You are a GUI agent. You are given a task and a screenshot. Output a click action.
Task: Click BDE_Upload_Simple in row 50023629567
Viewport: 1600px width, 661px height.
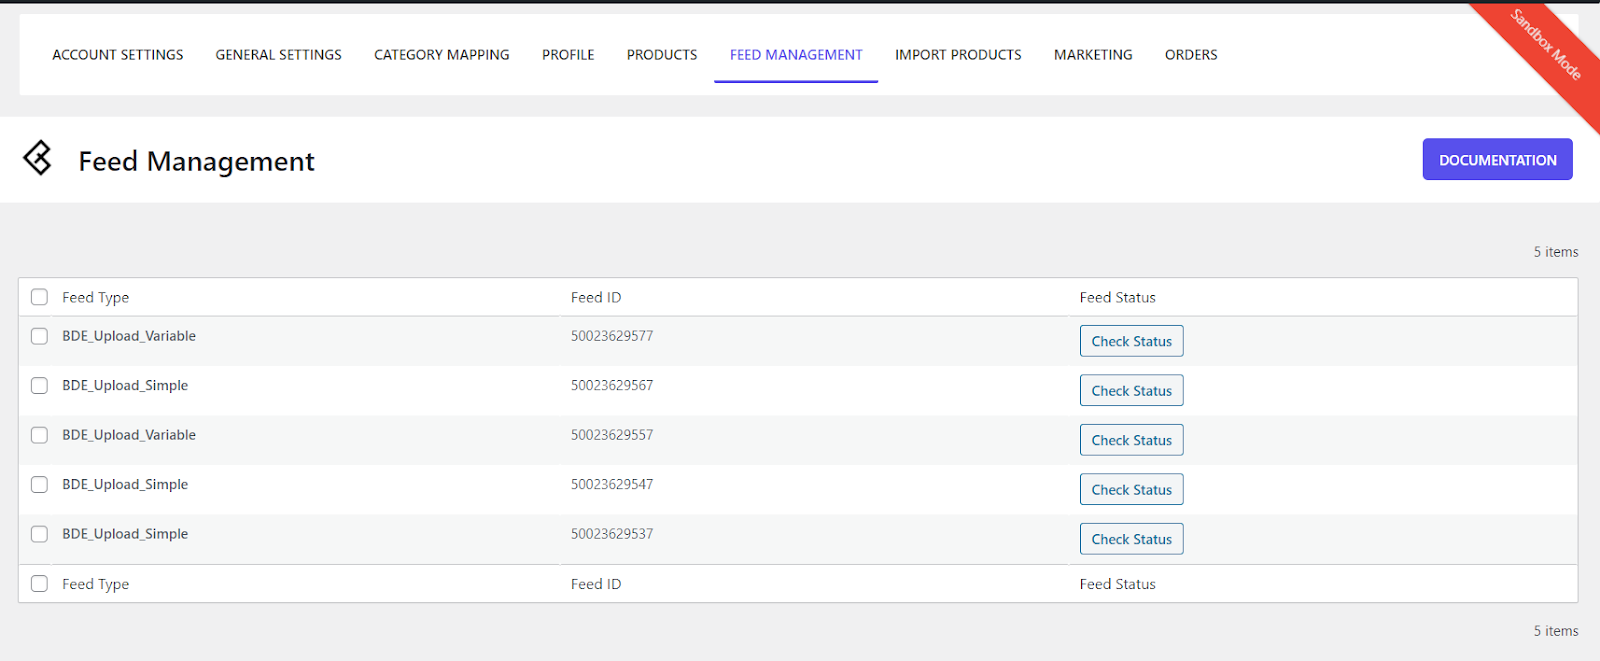point(125,385)
